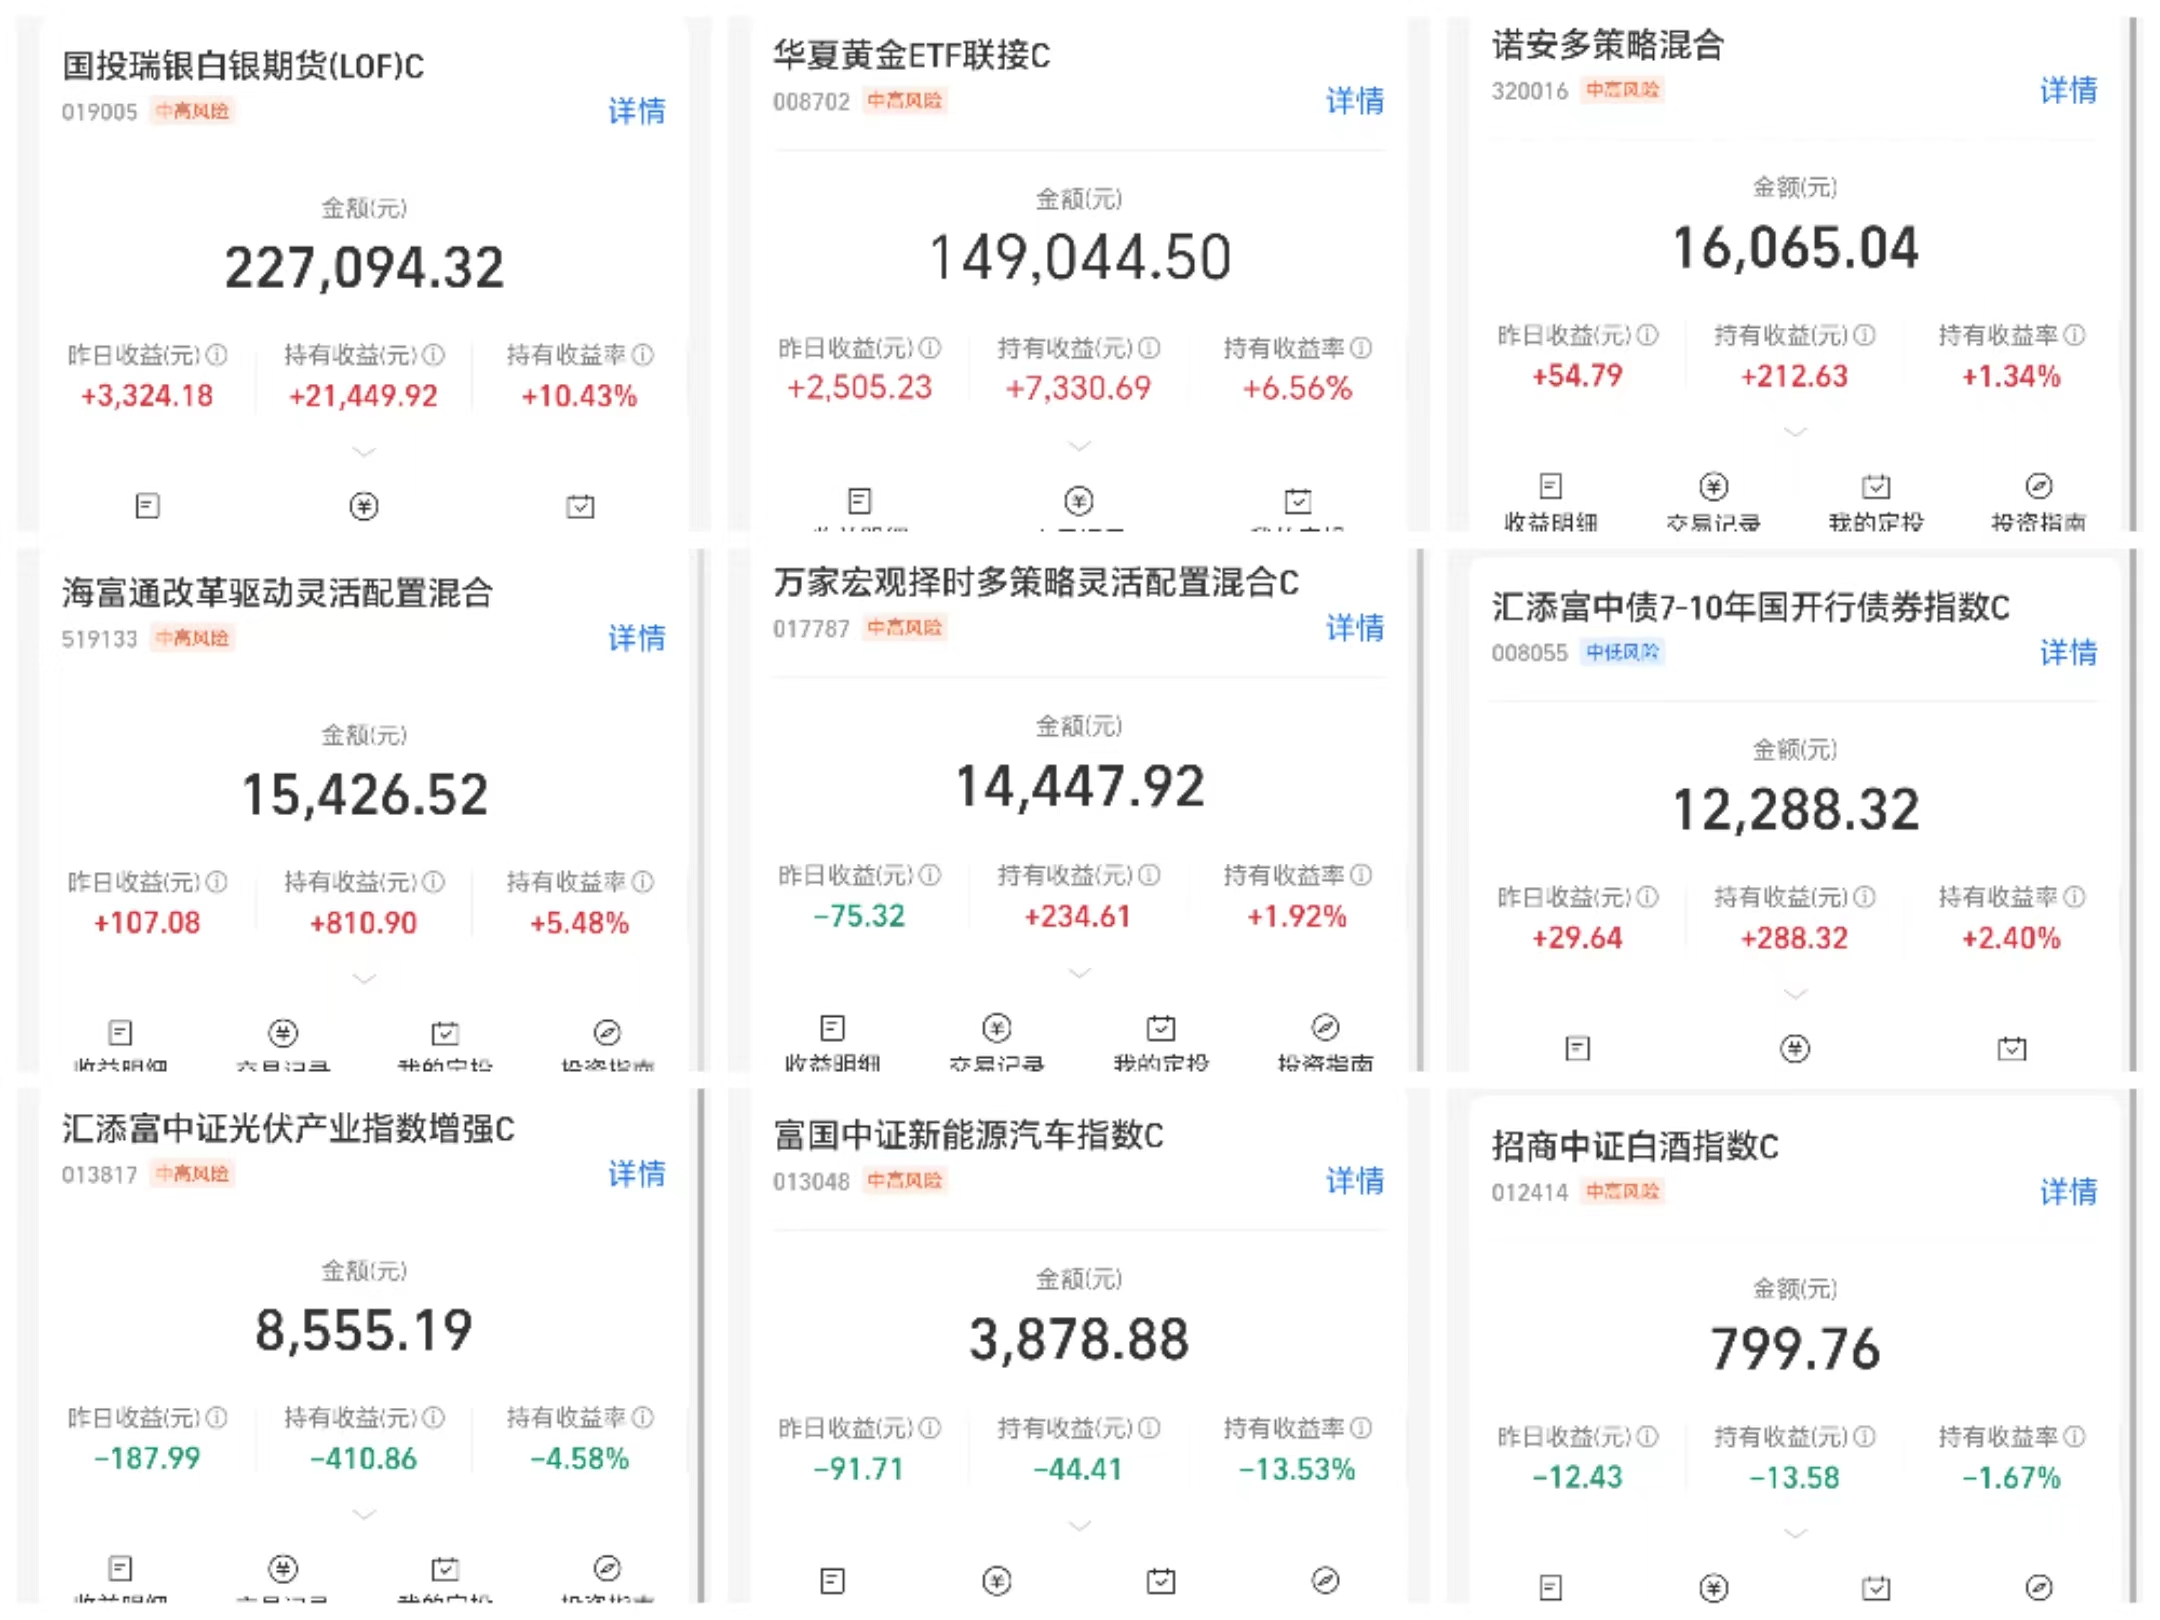Open 详情 for 华夏黄金ETF联接C

pos(1355,100)
